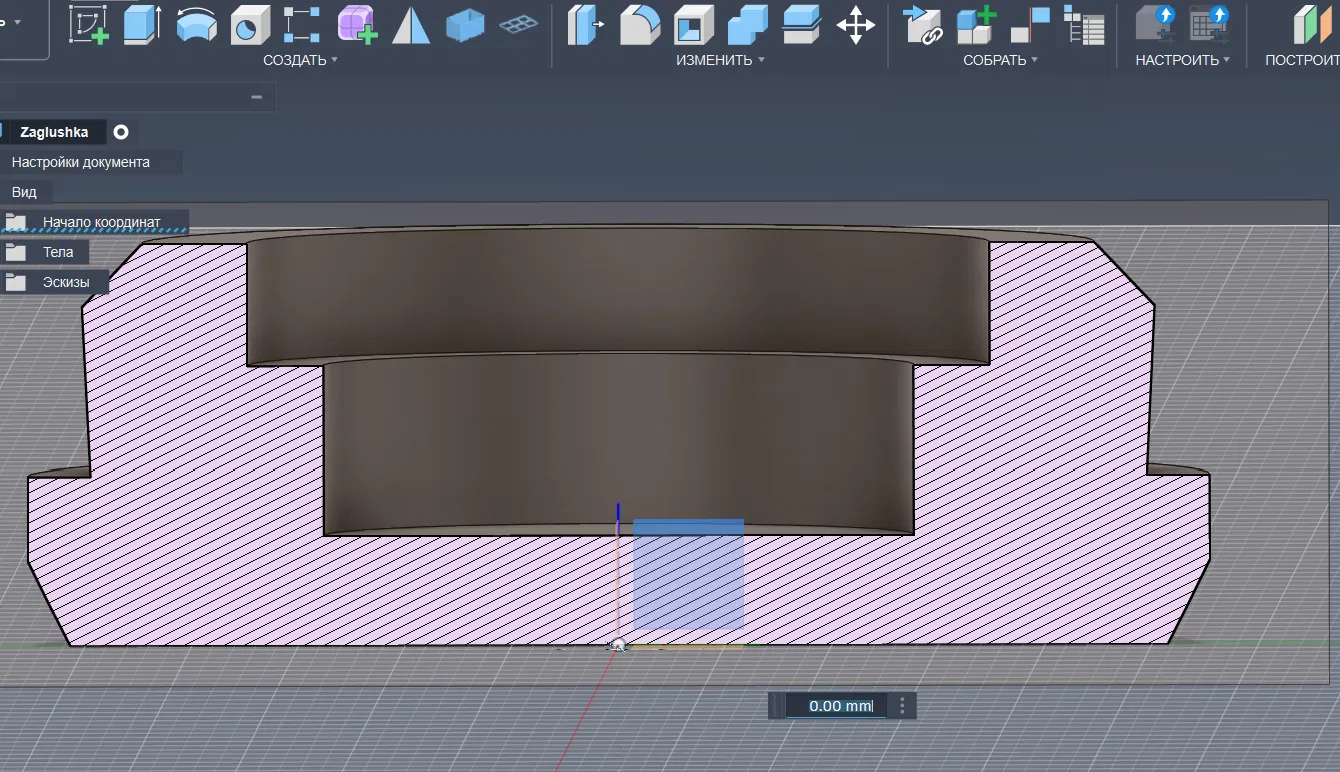The image size is (1340, 772).
Task: Open the options menu beside the distance field
Action: (902, 706)
